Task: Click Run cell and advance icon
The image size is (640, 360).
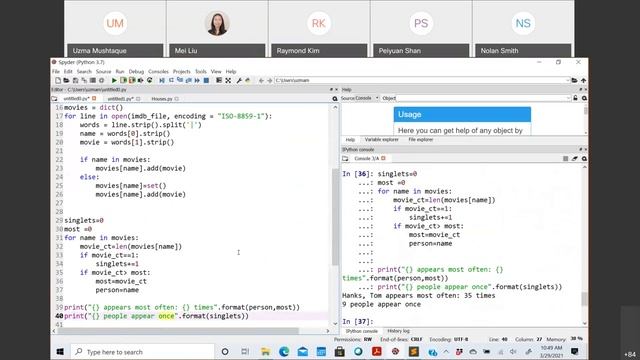Action: coord(132,80)
